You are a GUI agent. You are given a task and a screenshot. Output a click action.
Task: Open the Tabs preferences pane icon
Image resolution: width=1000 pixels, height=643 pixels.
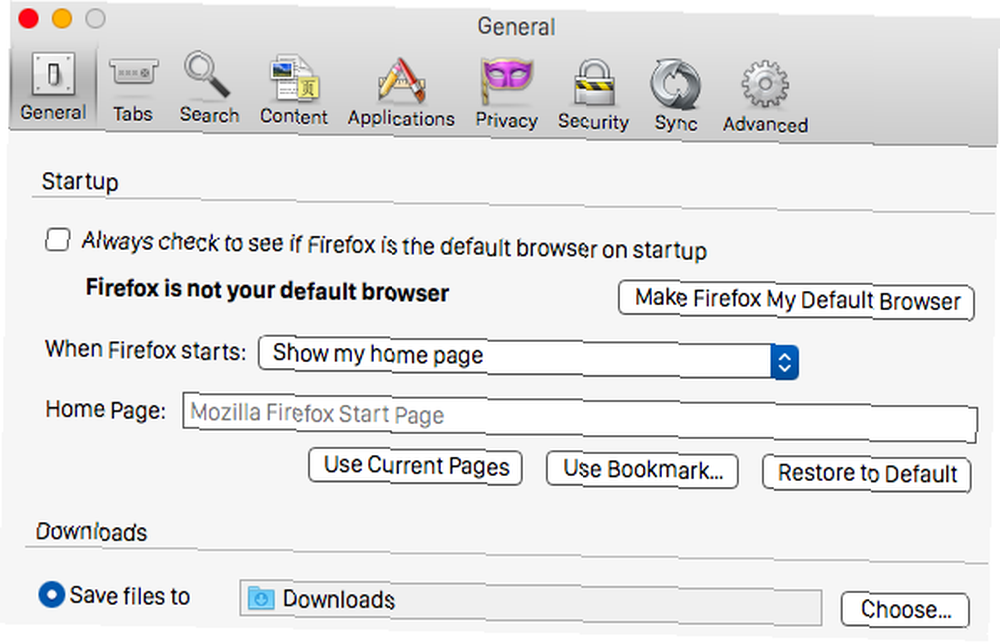[x=133, y=74]
